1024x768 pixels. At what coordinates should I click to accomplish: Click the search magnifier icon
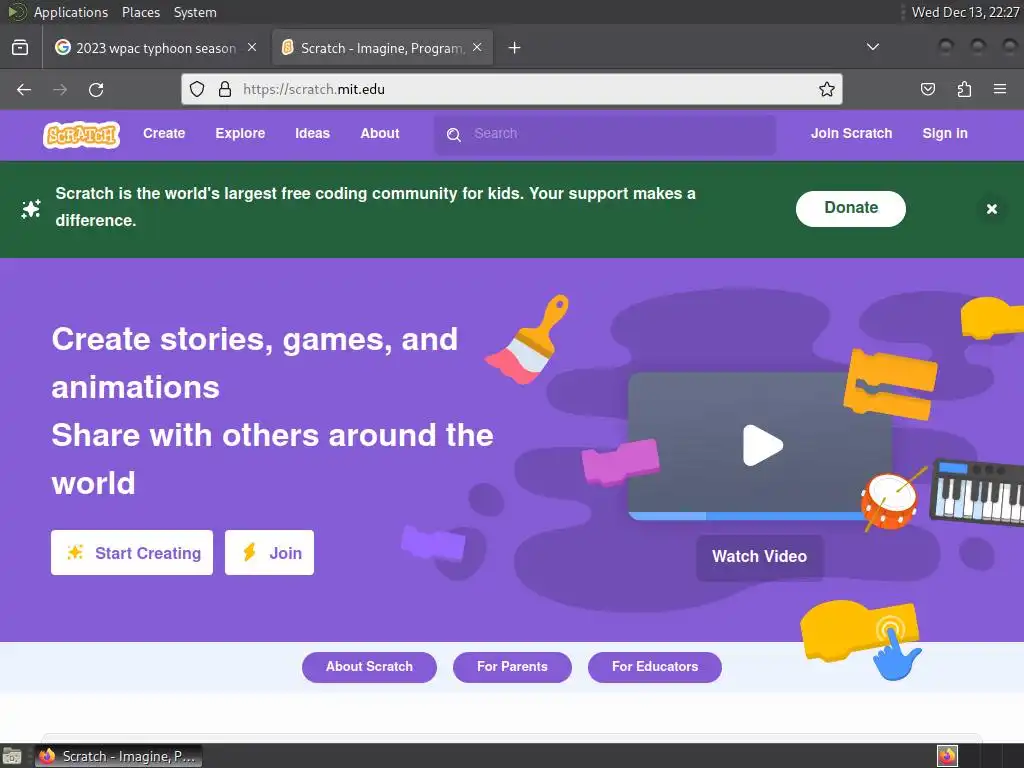(454, 135)
